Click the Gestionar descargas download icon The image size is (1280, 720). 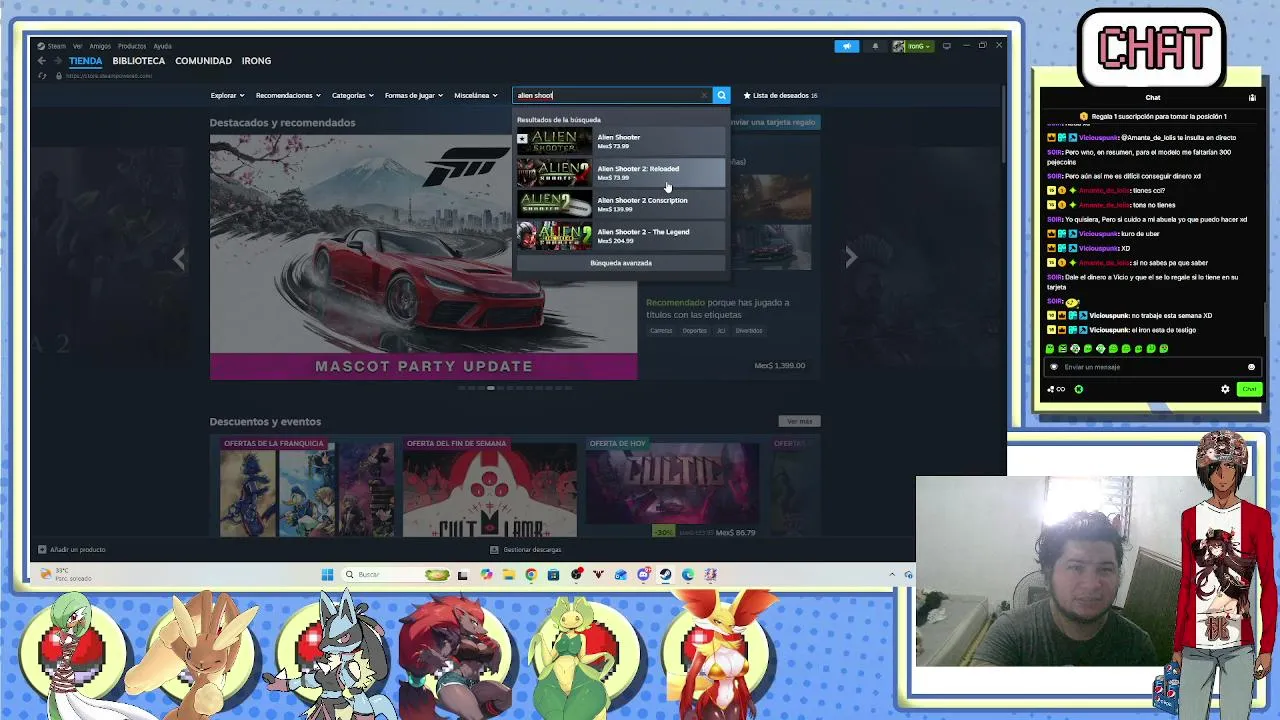tap(494, 549)
